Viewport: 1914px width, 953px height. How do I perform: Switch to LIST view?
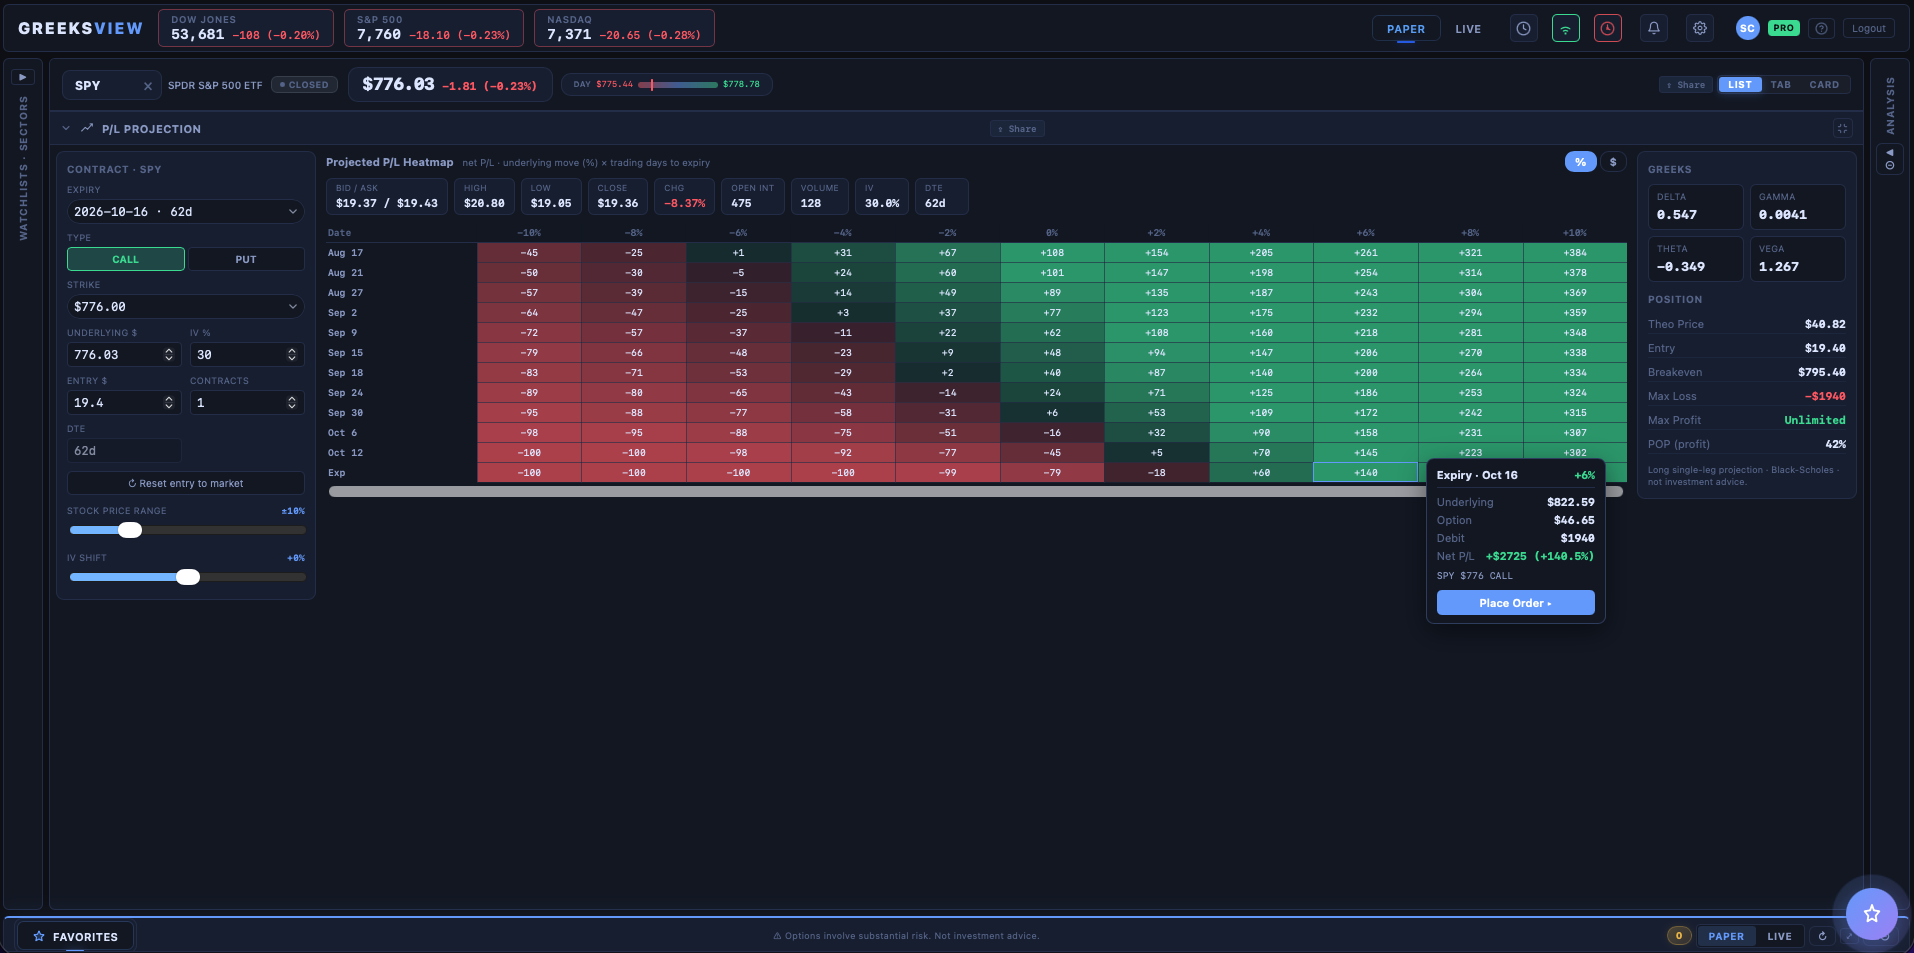click(1740, 85)
